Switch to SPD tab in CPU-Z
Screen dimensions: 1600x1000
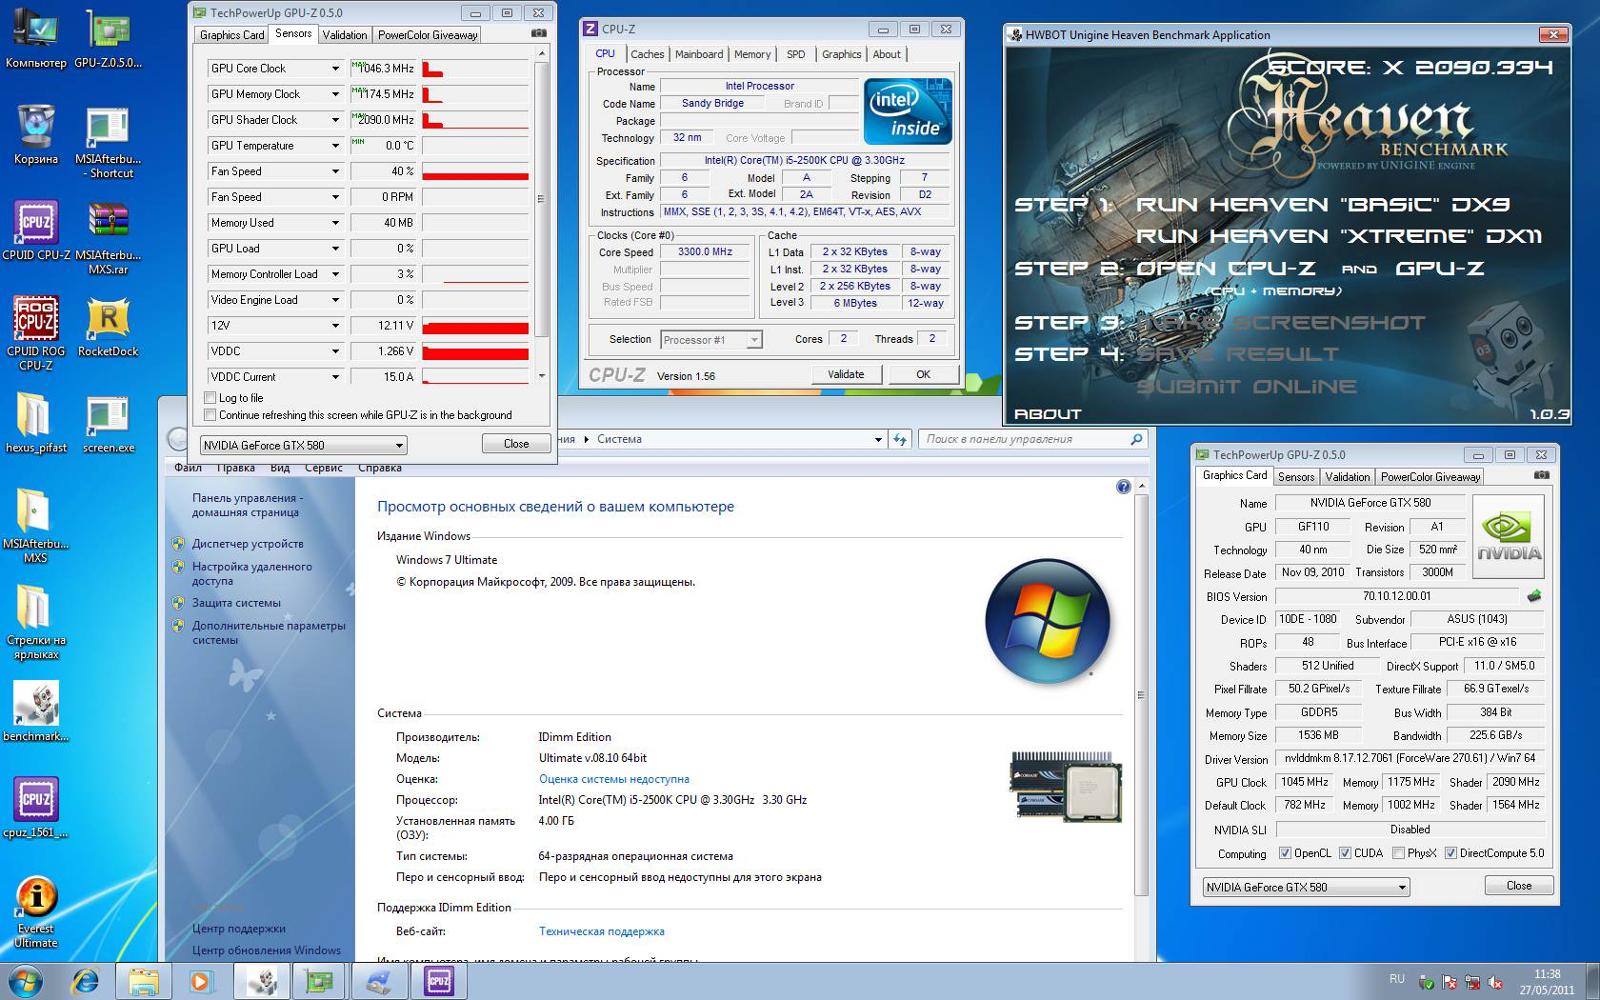pos(796,54)
